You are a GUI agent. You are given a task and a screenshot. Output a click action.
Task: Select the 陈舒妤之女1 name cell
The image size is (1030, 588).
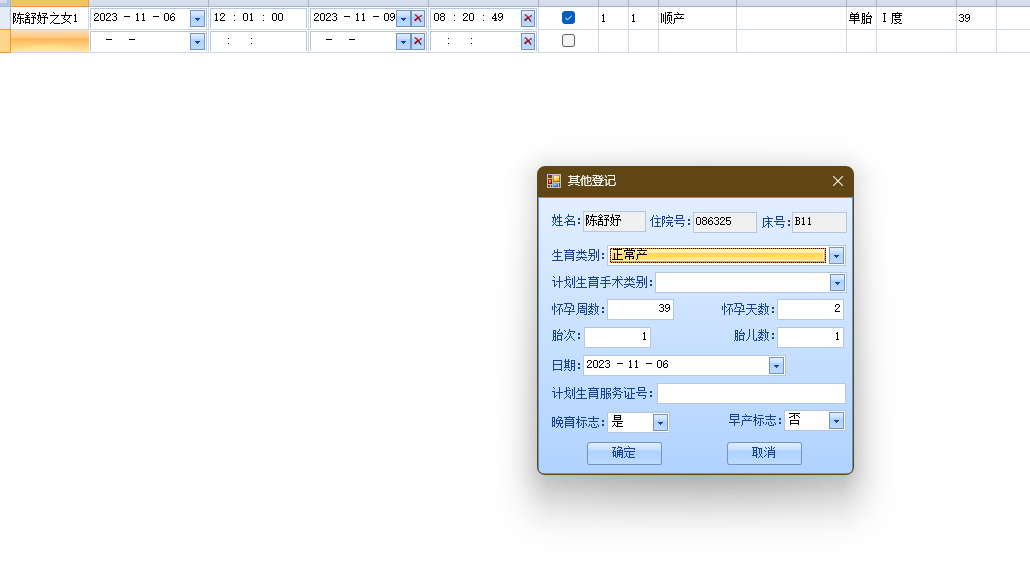[x=48, y=18]
